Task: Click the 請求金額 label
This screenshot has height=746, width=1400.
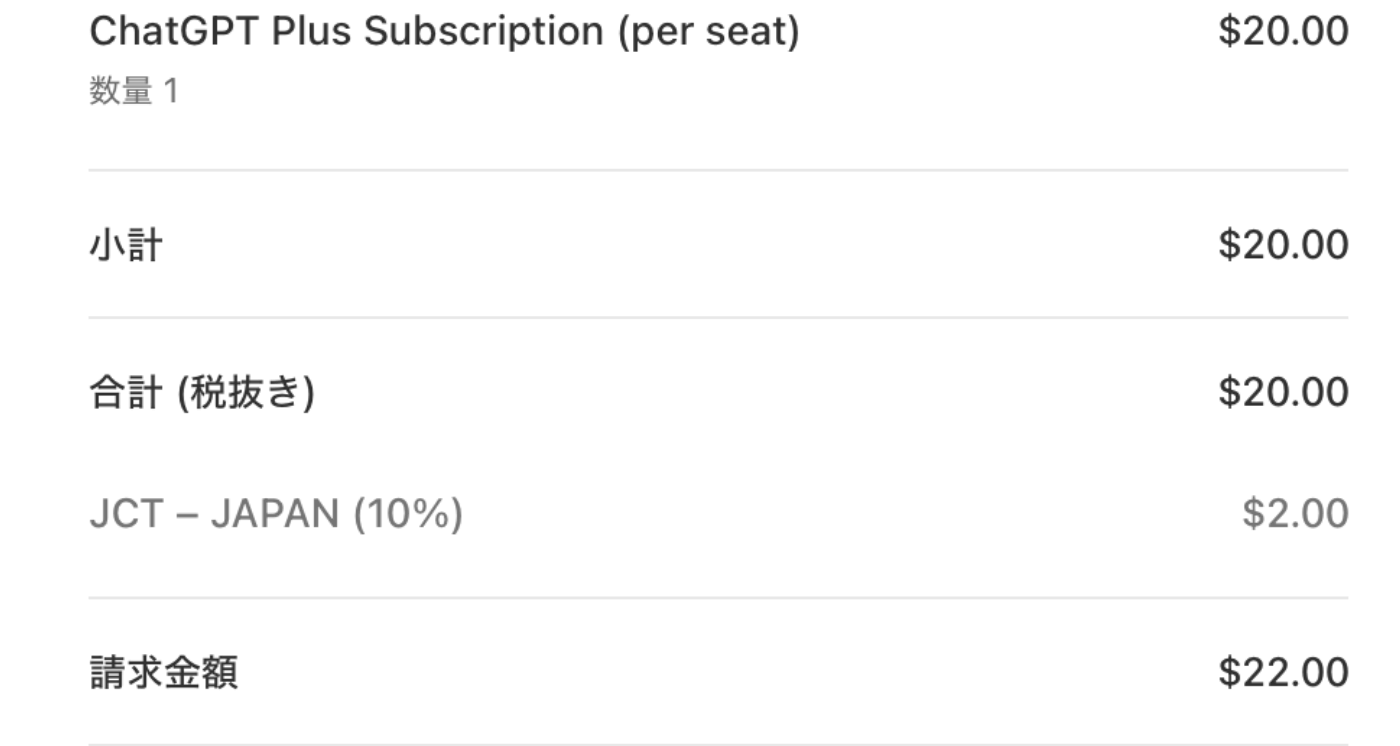Action: tap(163, 673)
